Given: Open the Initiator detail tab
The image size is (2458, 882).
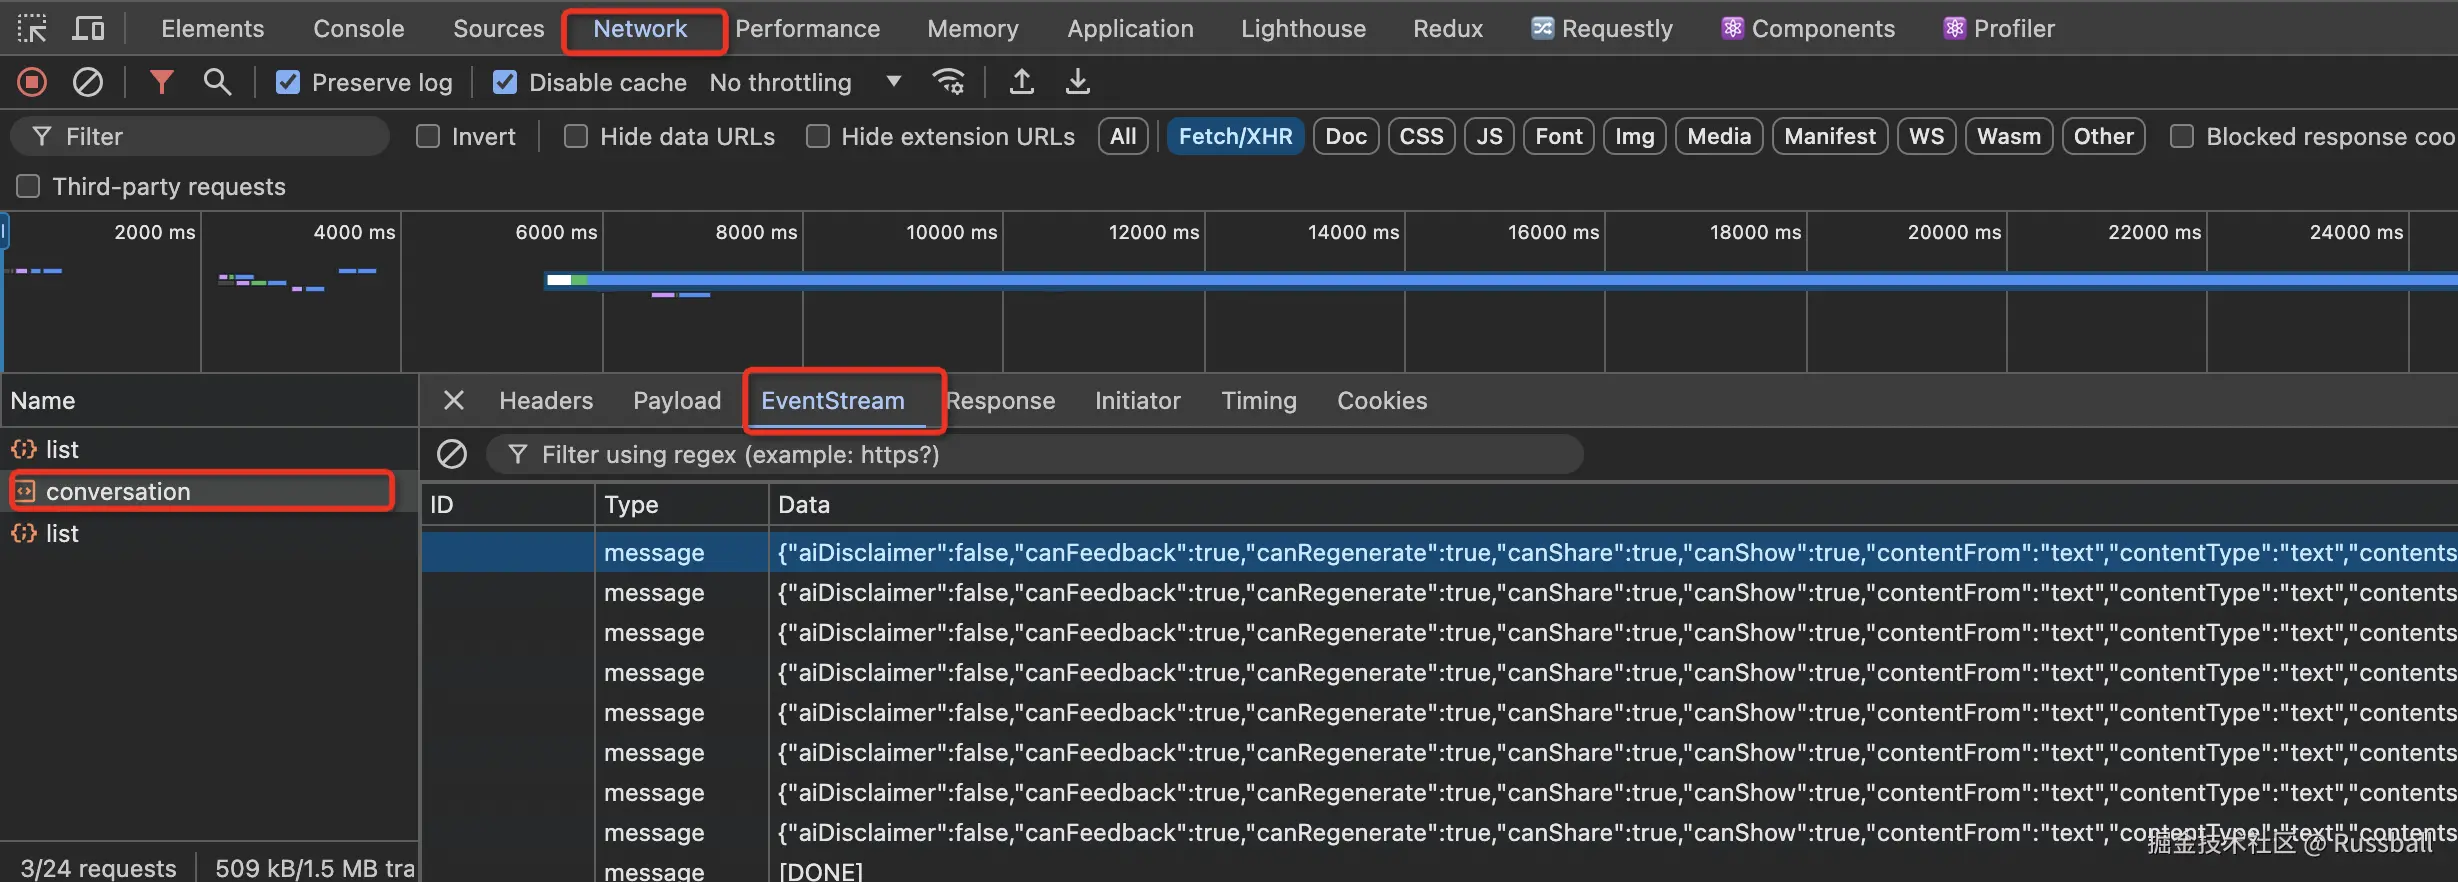Looking at the screenshot, I should 1138,401.
